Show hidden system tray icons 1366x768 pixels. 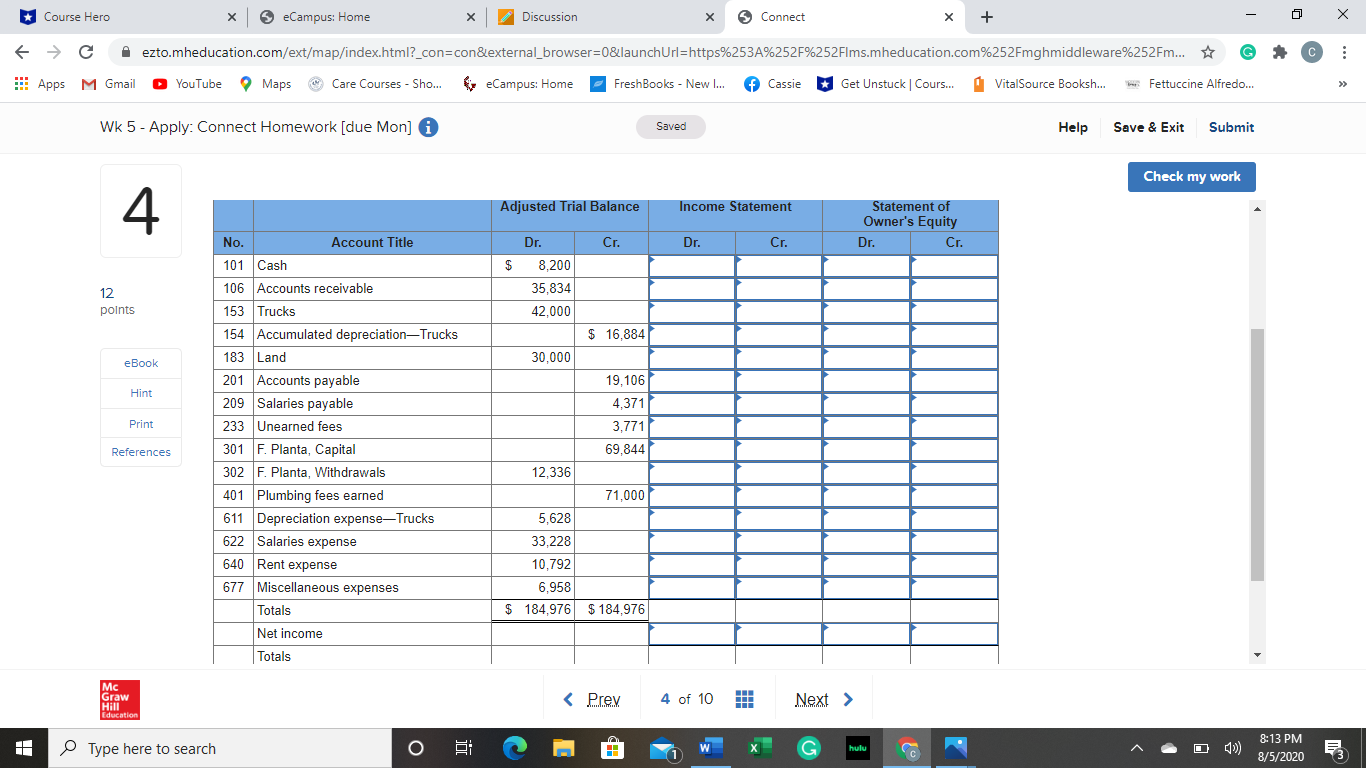click(1139, 748)
